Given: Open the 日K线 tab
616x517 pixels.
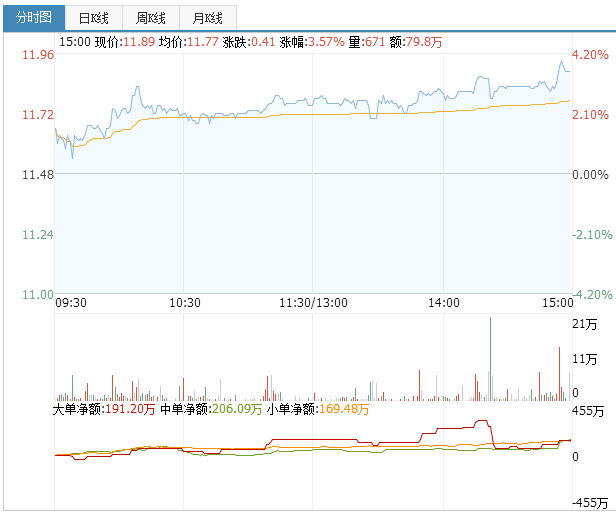Looking at the screenshot, I should point(93,18).
